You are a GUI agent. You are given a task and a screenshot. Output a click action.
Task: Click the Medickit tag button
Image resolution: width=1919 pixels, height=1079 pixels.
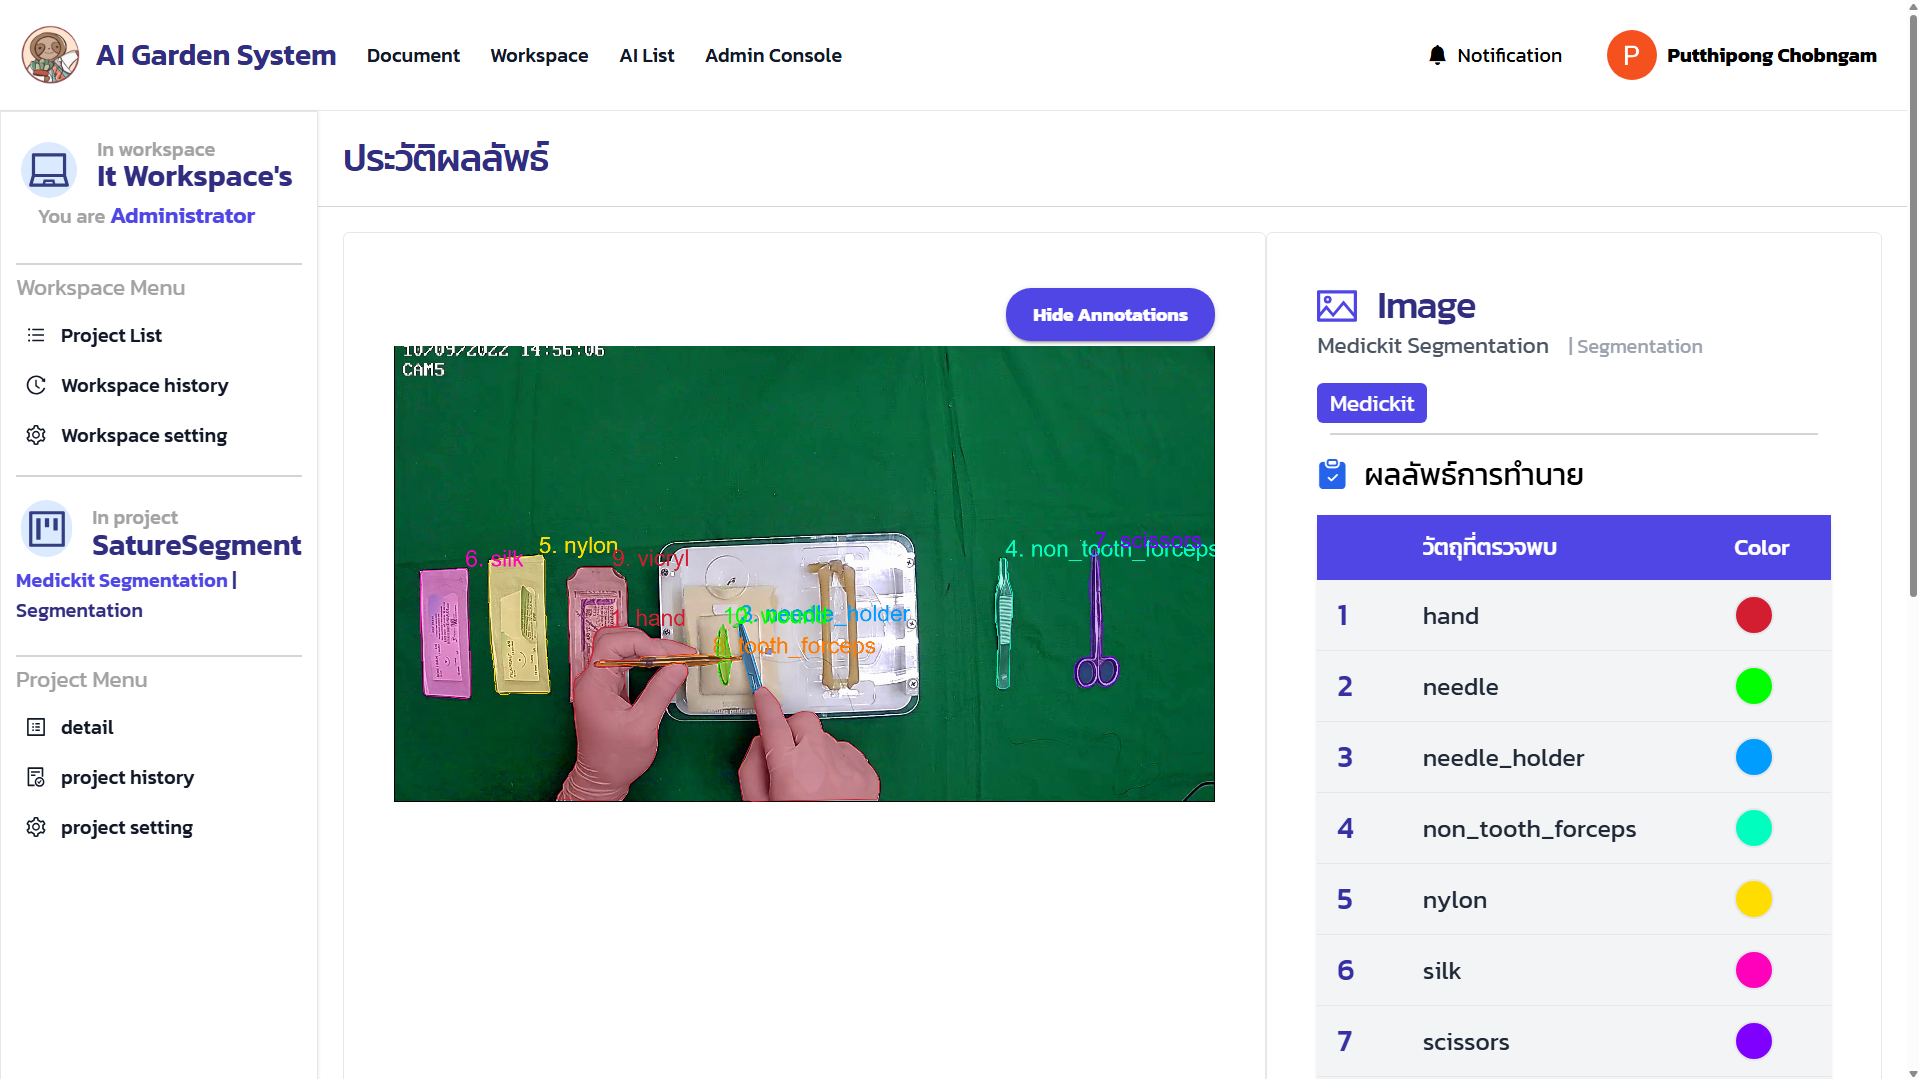pos(1371,403)
